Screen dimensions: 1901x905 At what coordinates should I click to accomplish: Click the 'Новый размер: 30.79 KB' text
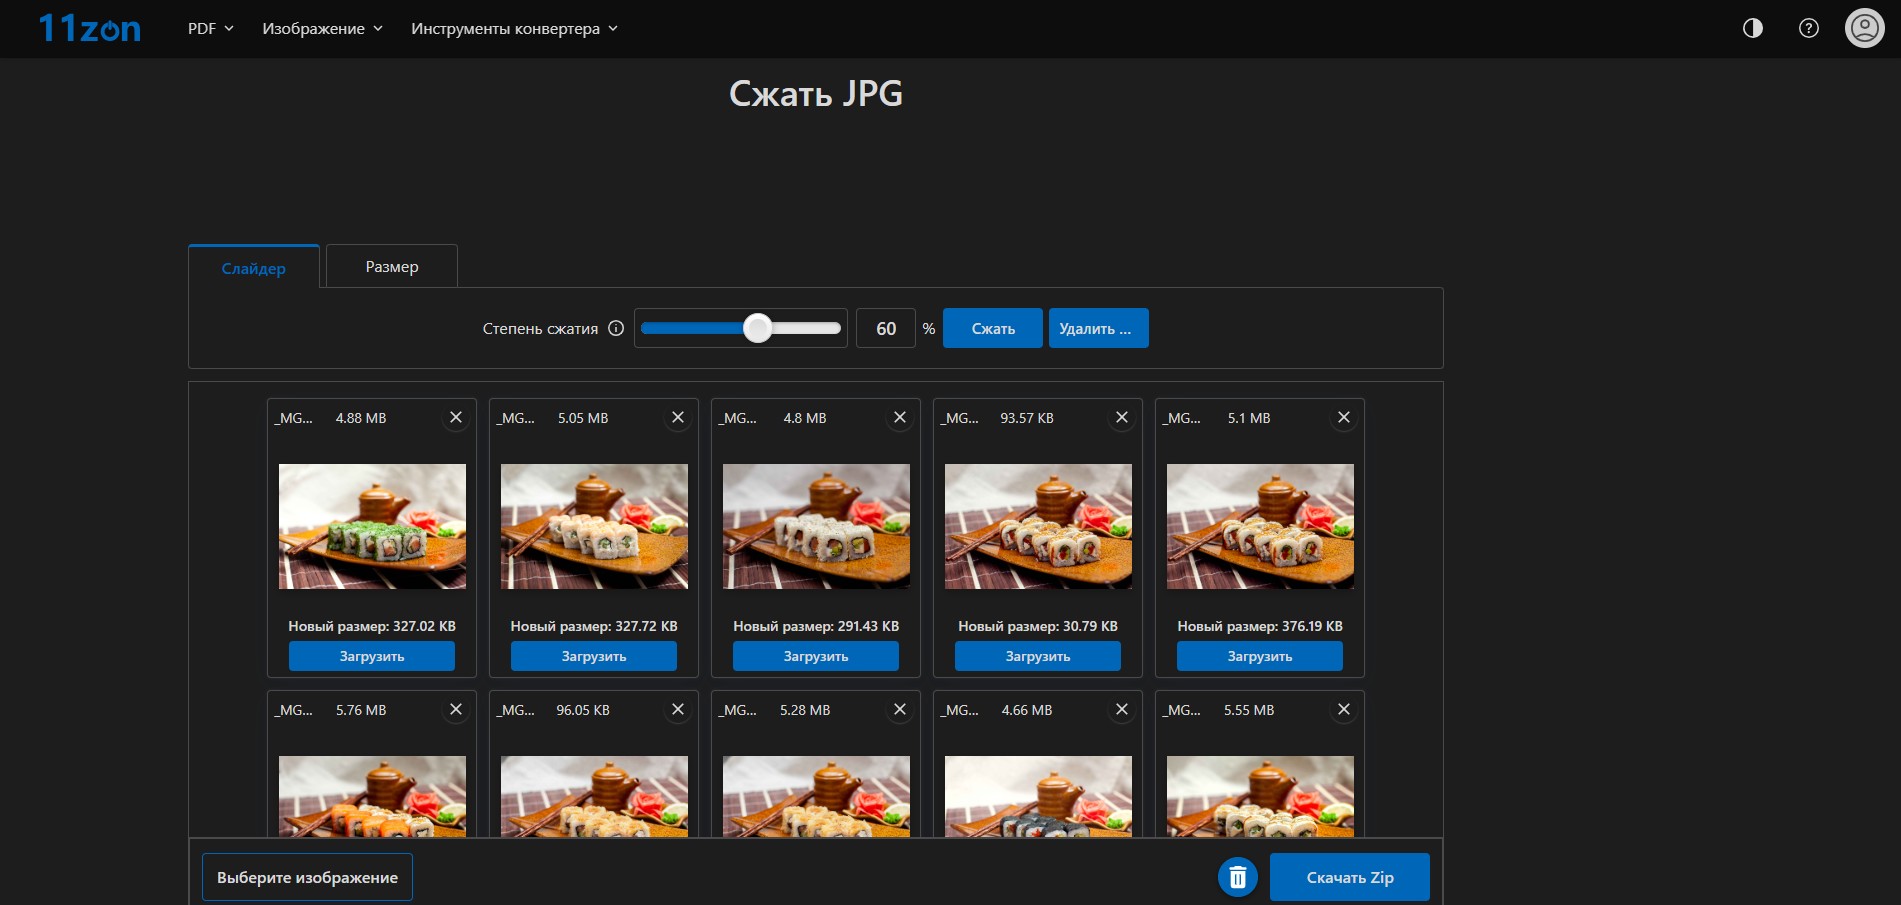pyautogui.click(x=1038, y=626)
